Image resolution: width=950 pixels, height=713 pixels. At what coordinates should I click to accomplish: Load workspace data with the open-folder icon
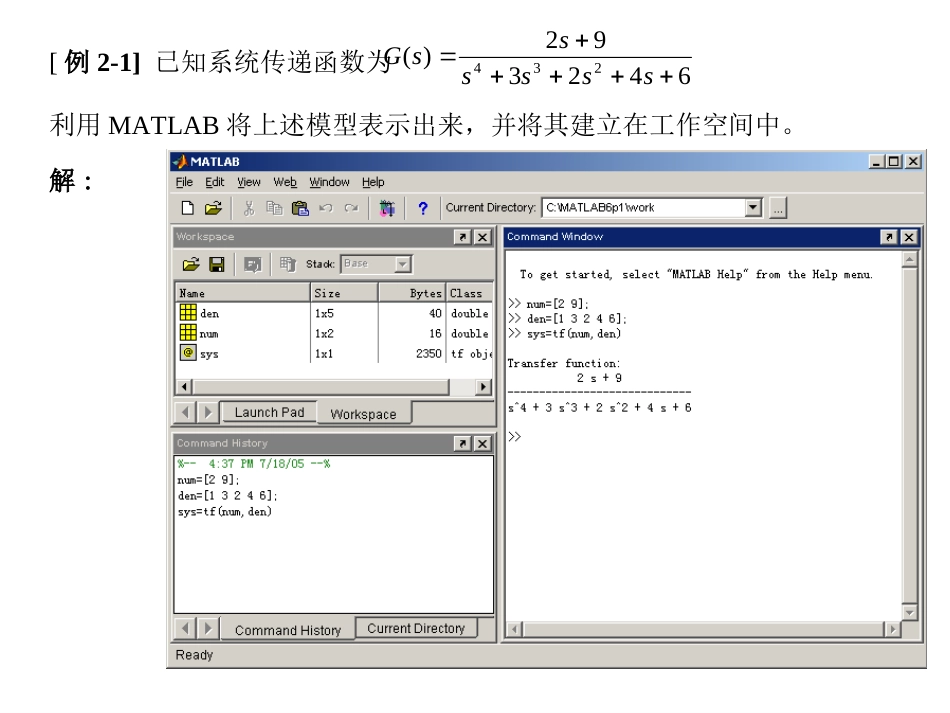(x=191, y=264)
